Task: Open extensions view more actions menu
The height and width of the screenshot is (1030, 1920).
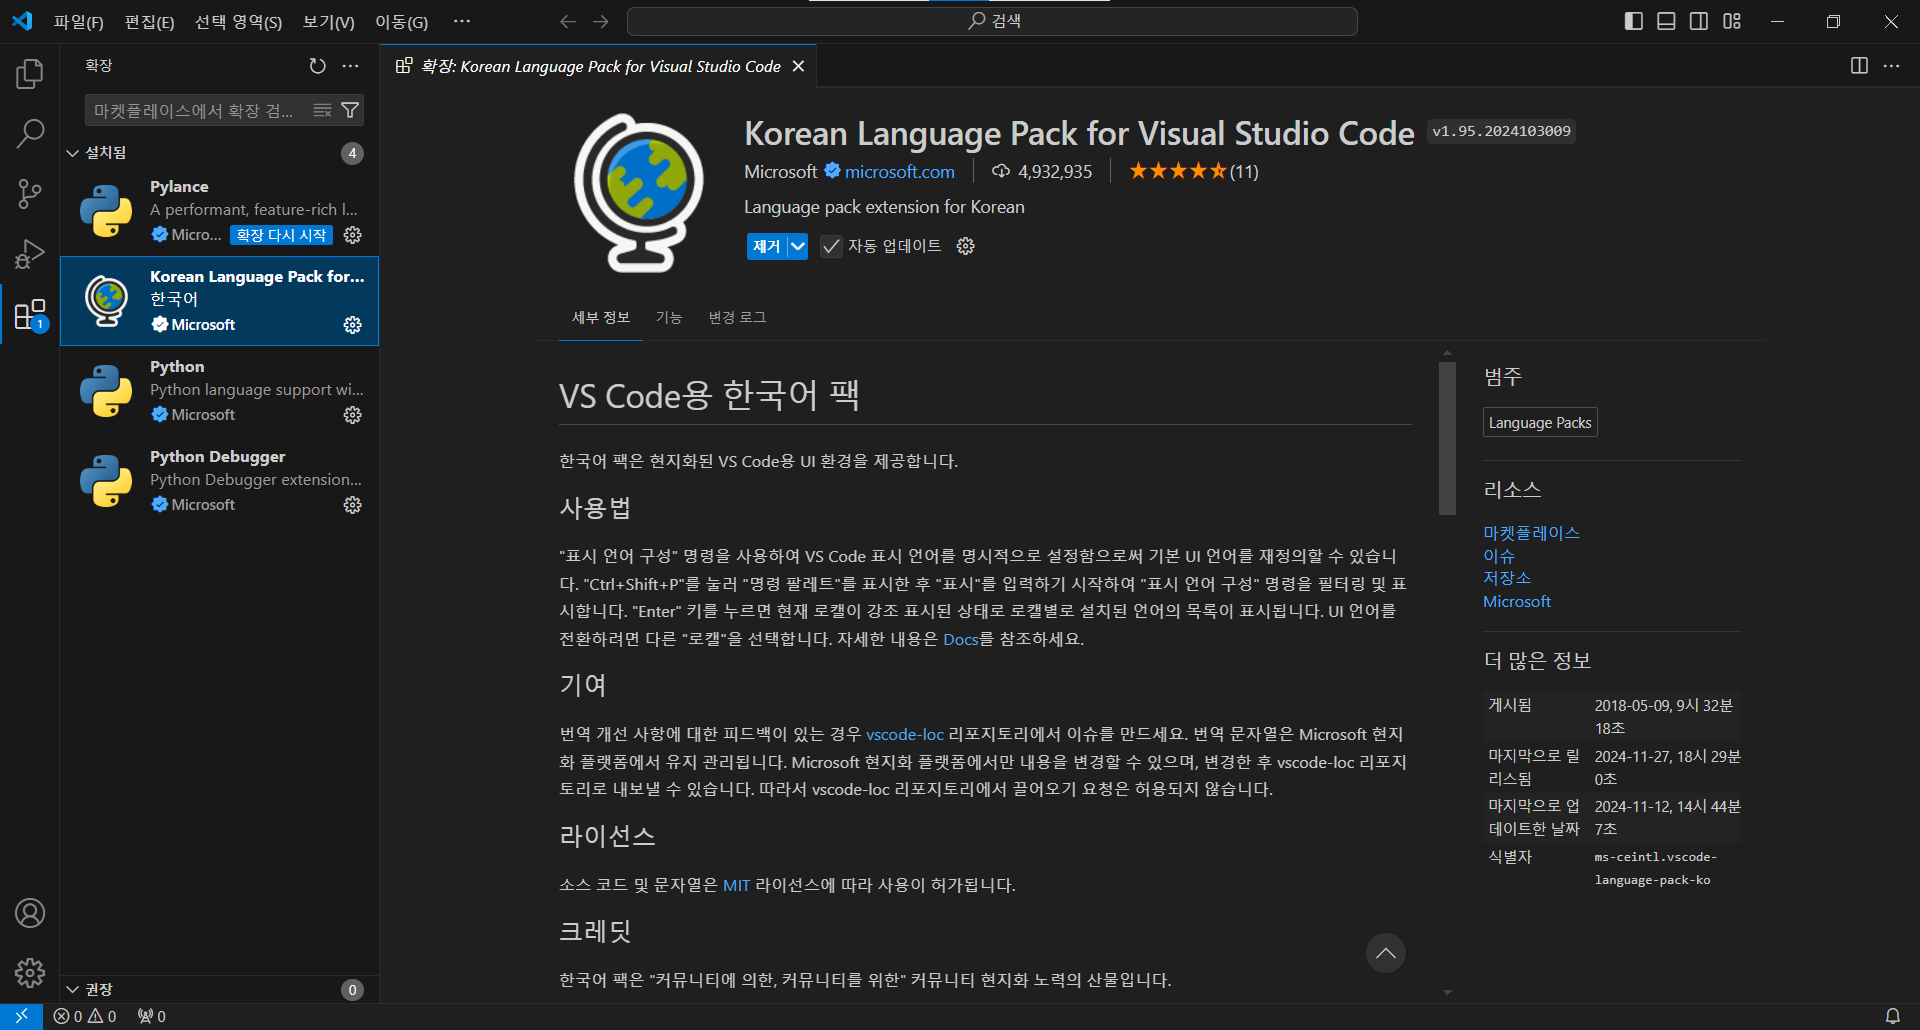Action: 350,66
